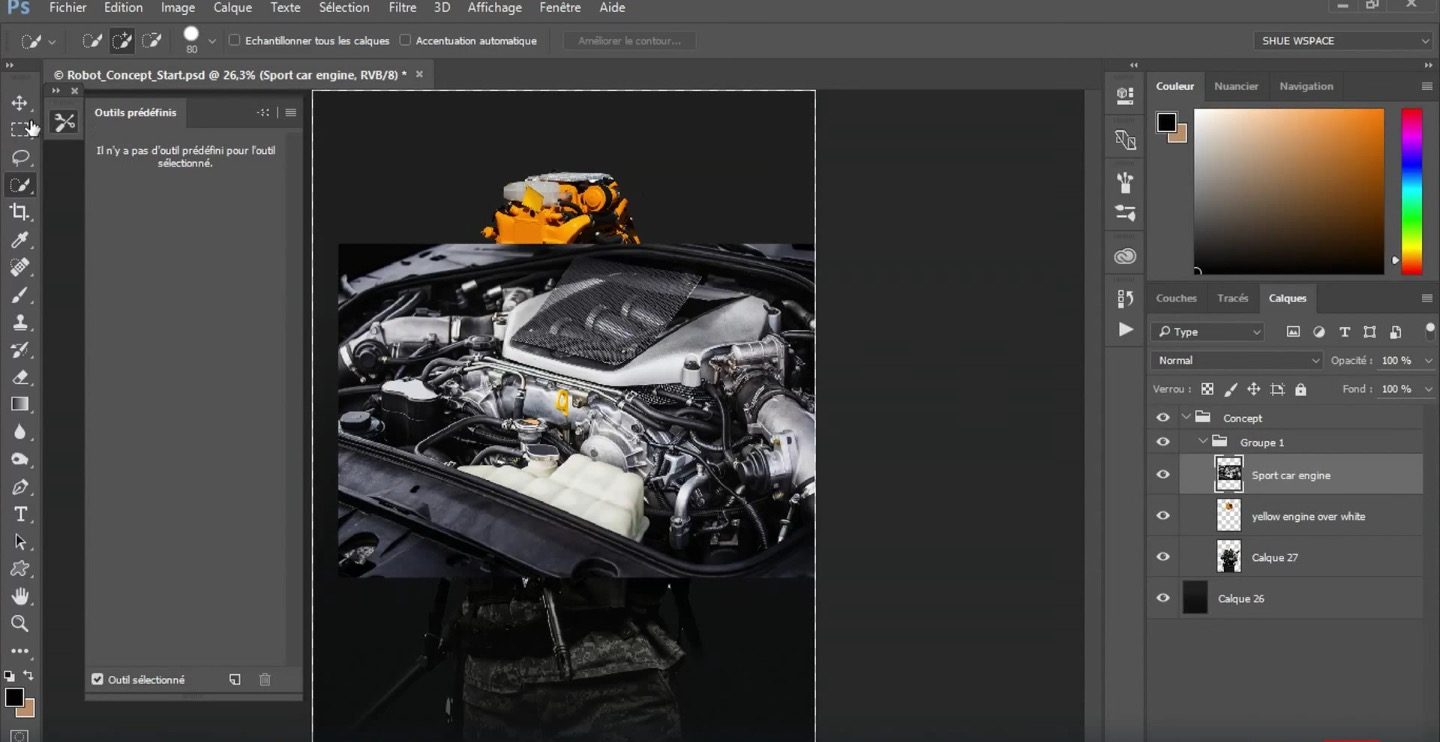Select the Path Selection tool
1440x742 pixels.
pyautogui.click(x=19, y=541)
